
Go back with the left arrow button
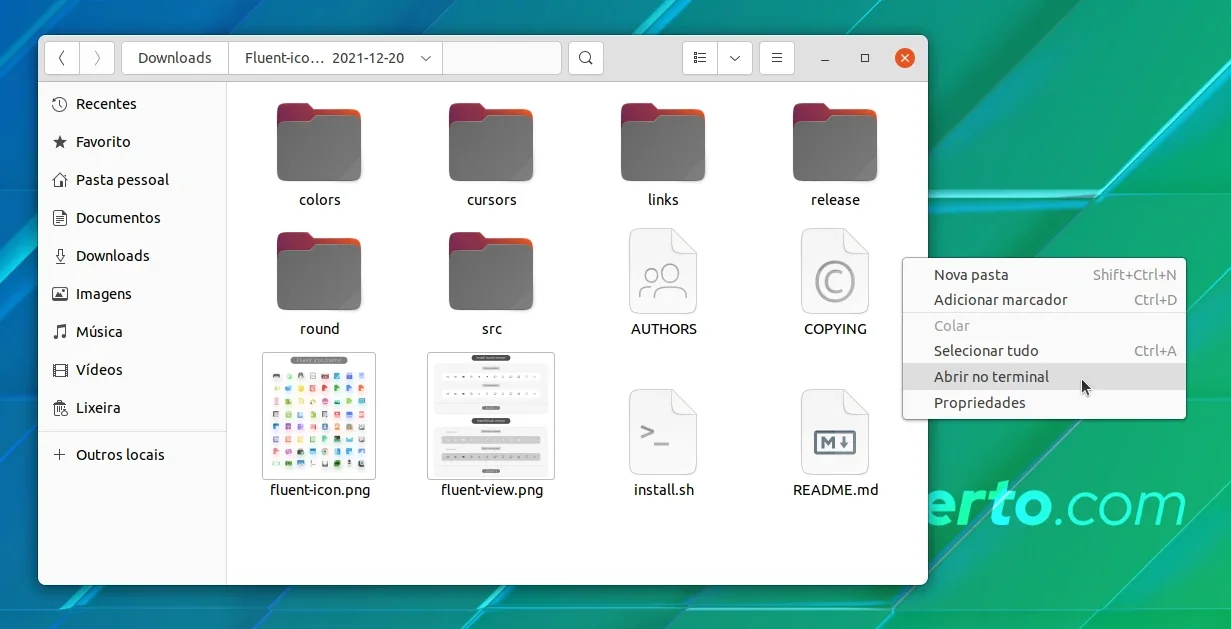(62, 58)
